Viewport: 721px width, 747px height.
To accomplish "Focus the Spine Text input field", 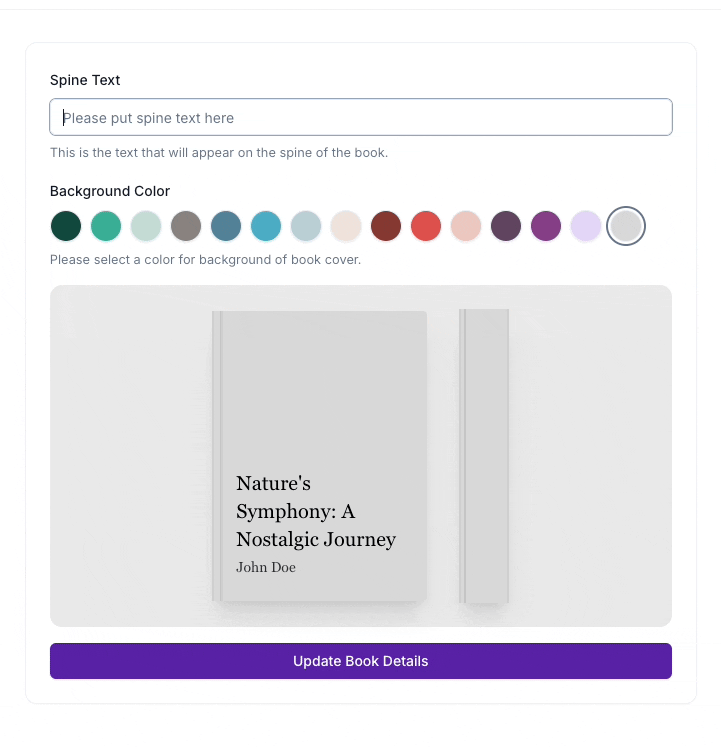I will click(360, 117).
